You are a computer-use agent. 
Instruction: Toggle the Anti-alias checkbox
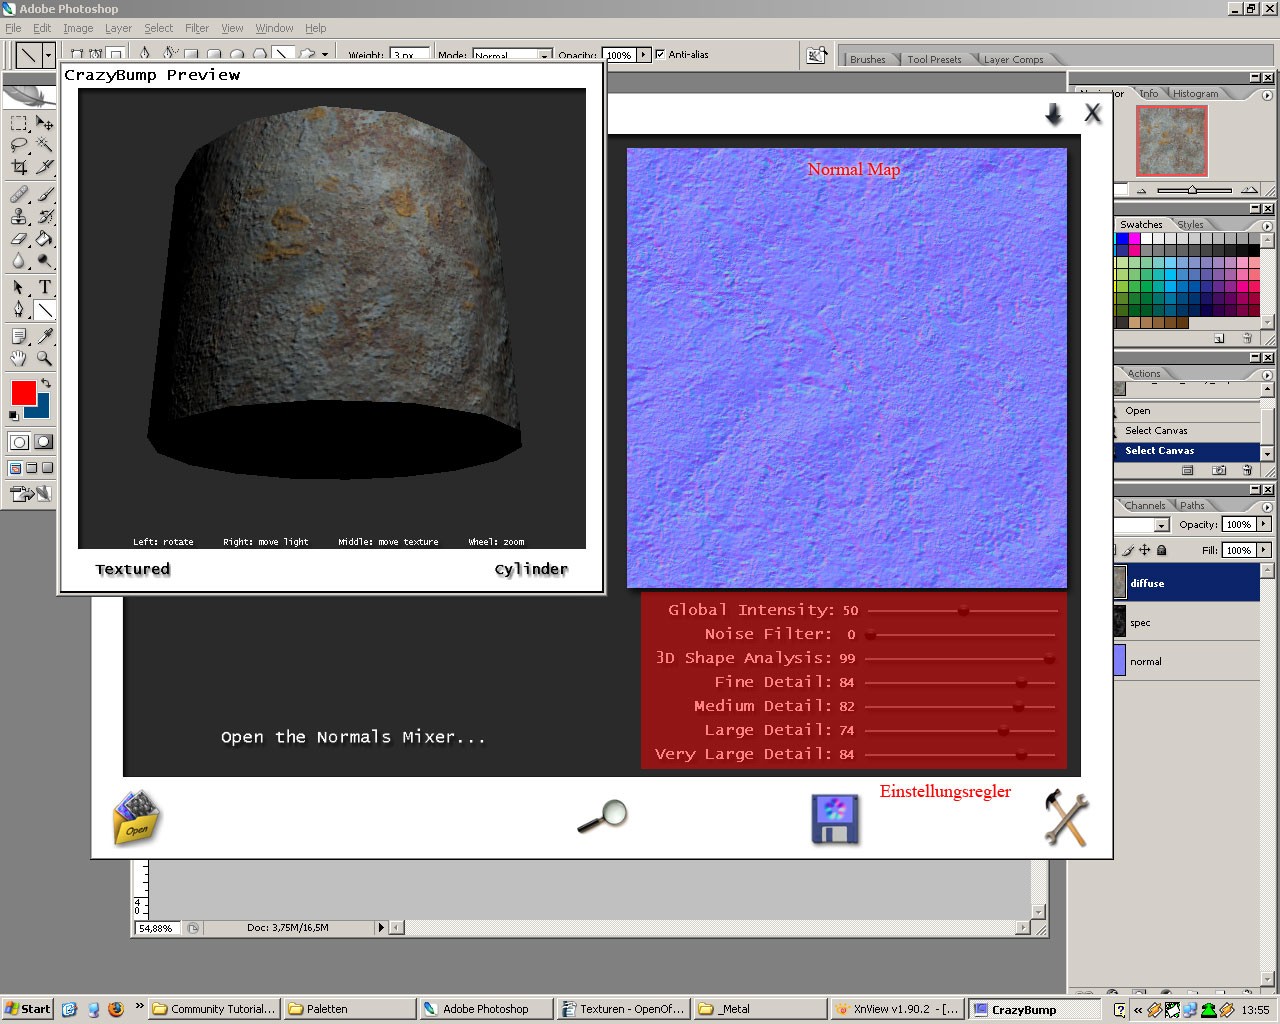(660, 55)
